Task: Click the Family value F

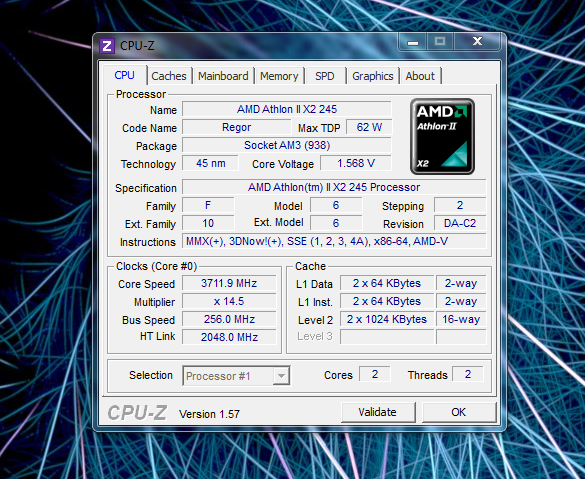Action: click(x=208, y=205)
